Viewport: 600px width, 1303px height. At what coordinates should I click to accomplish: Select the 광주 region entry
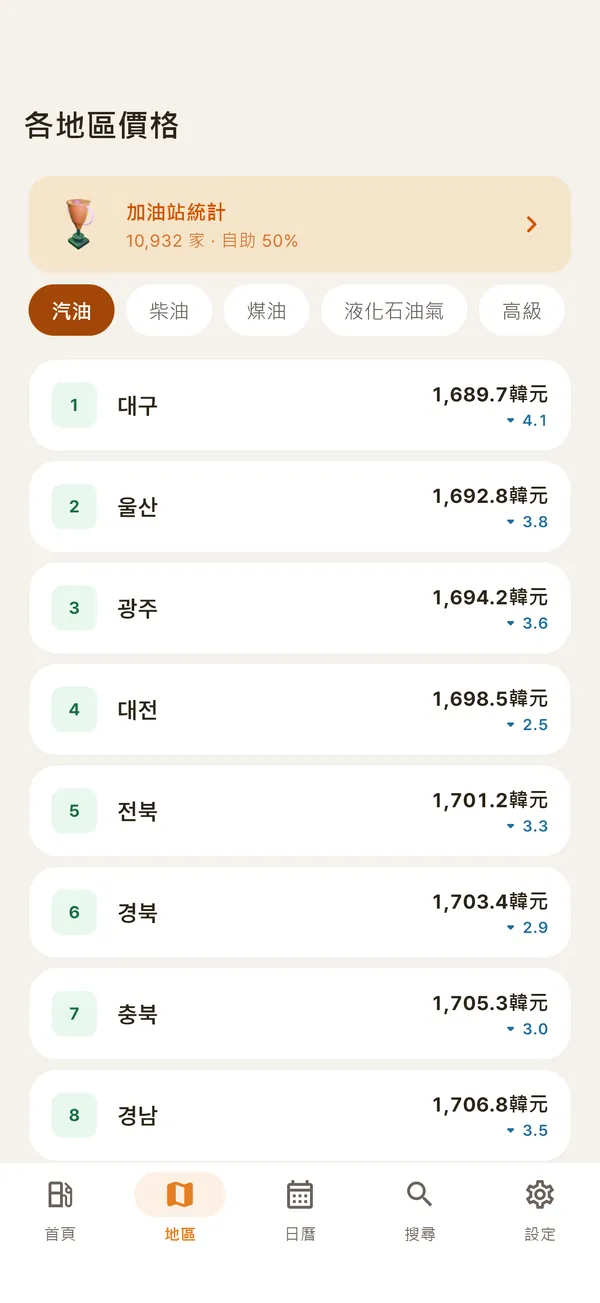[300, 608]
